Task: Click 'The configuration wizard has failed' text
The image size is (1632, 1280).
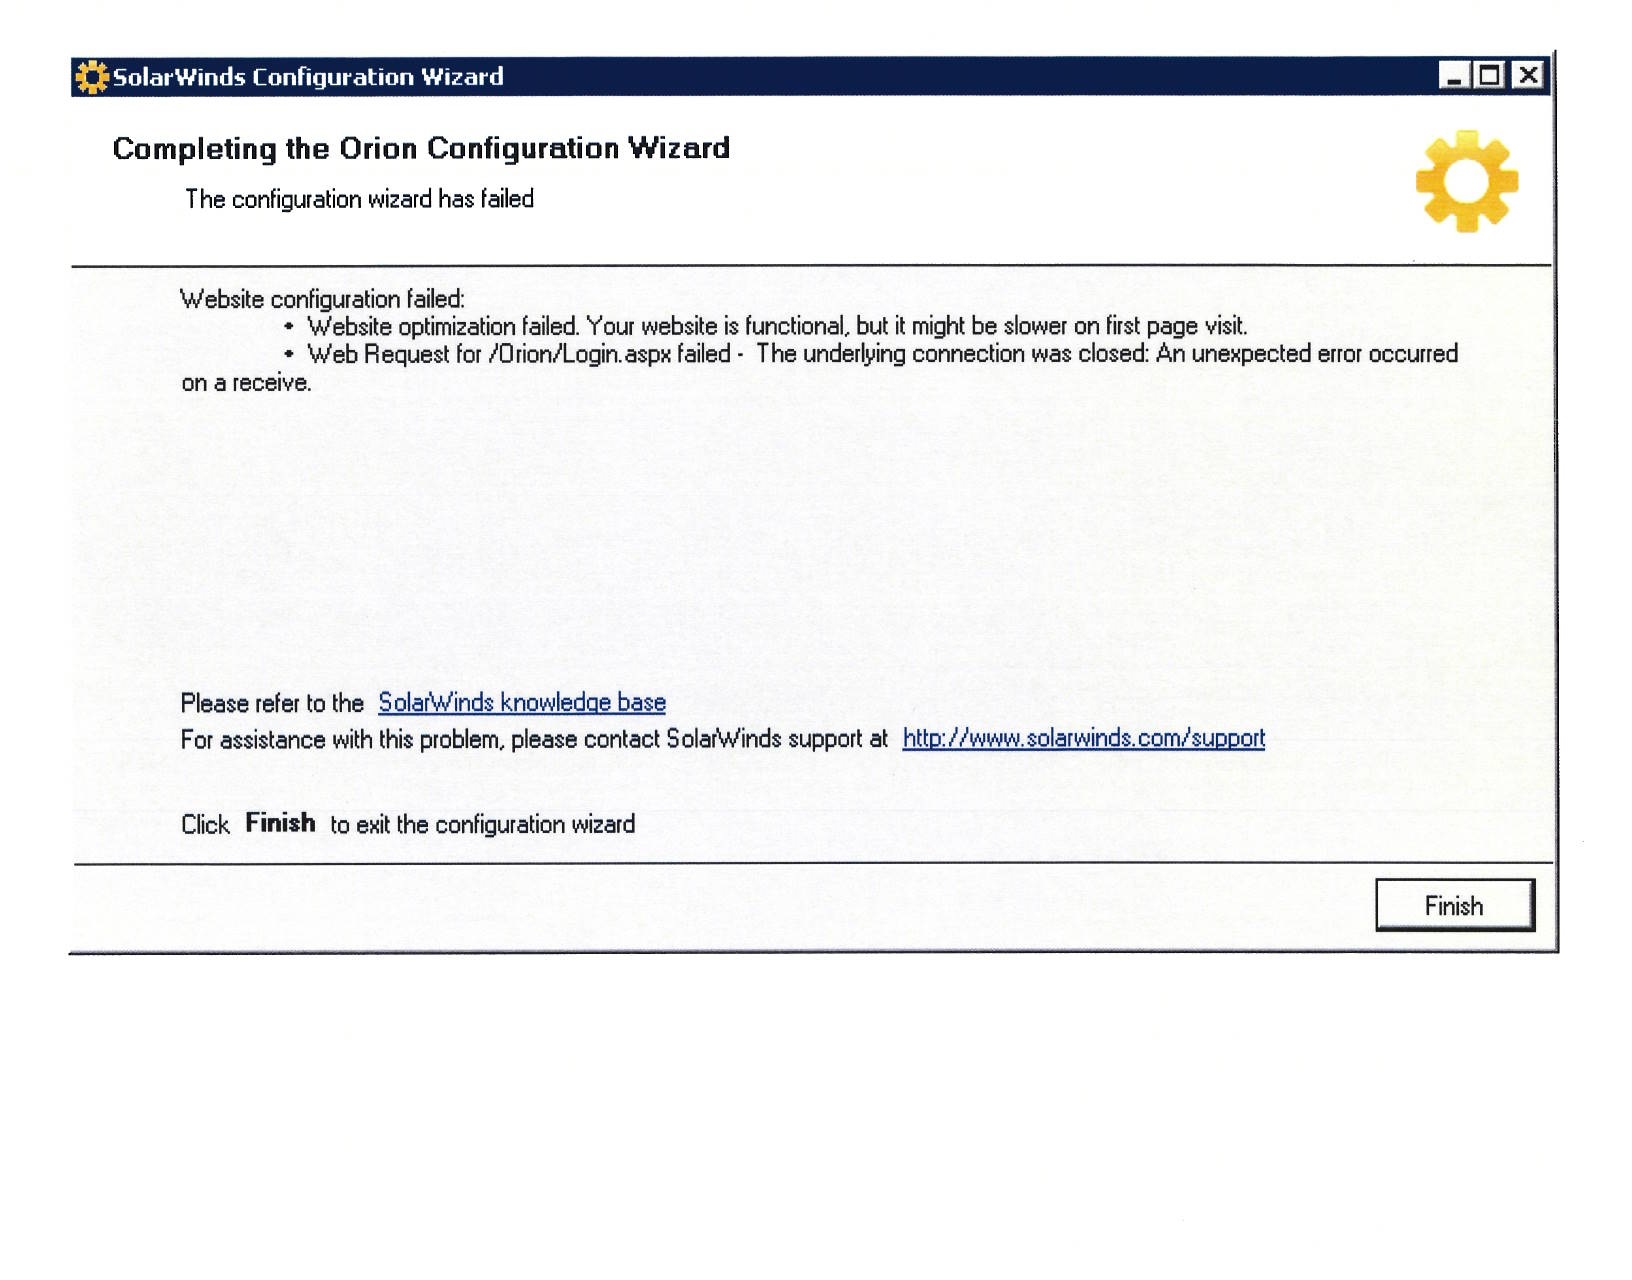Action: tap(359, 199)
